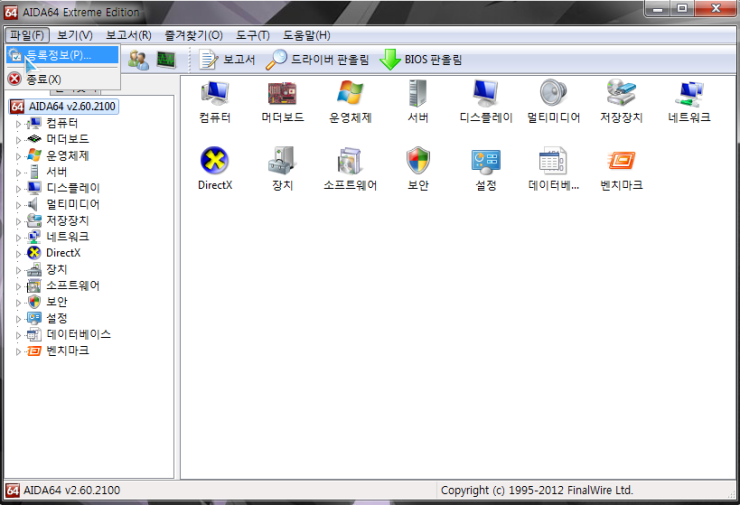
Task: Click the BIOS 판올림 update button
Action: (x=421, y=60)
